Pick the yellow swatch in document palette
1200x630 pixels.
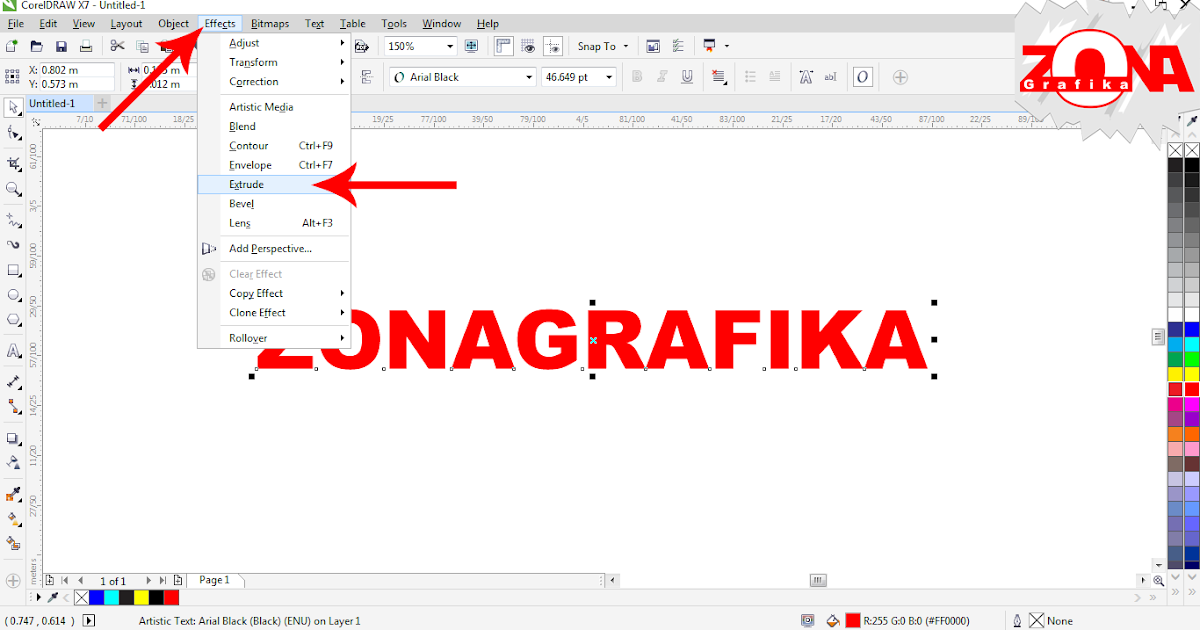tap(141, 597)
